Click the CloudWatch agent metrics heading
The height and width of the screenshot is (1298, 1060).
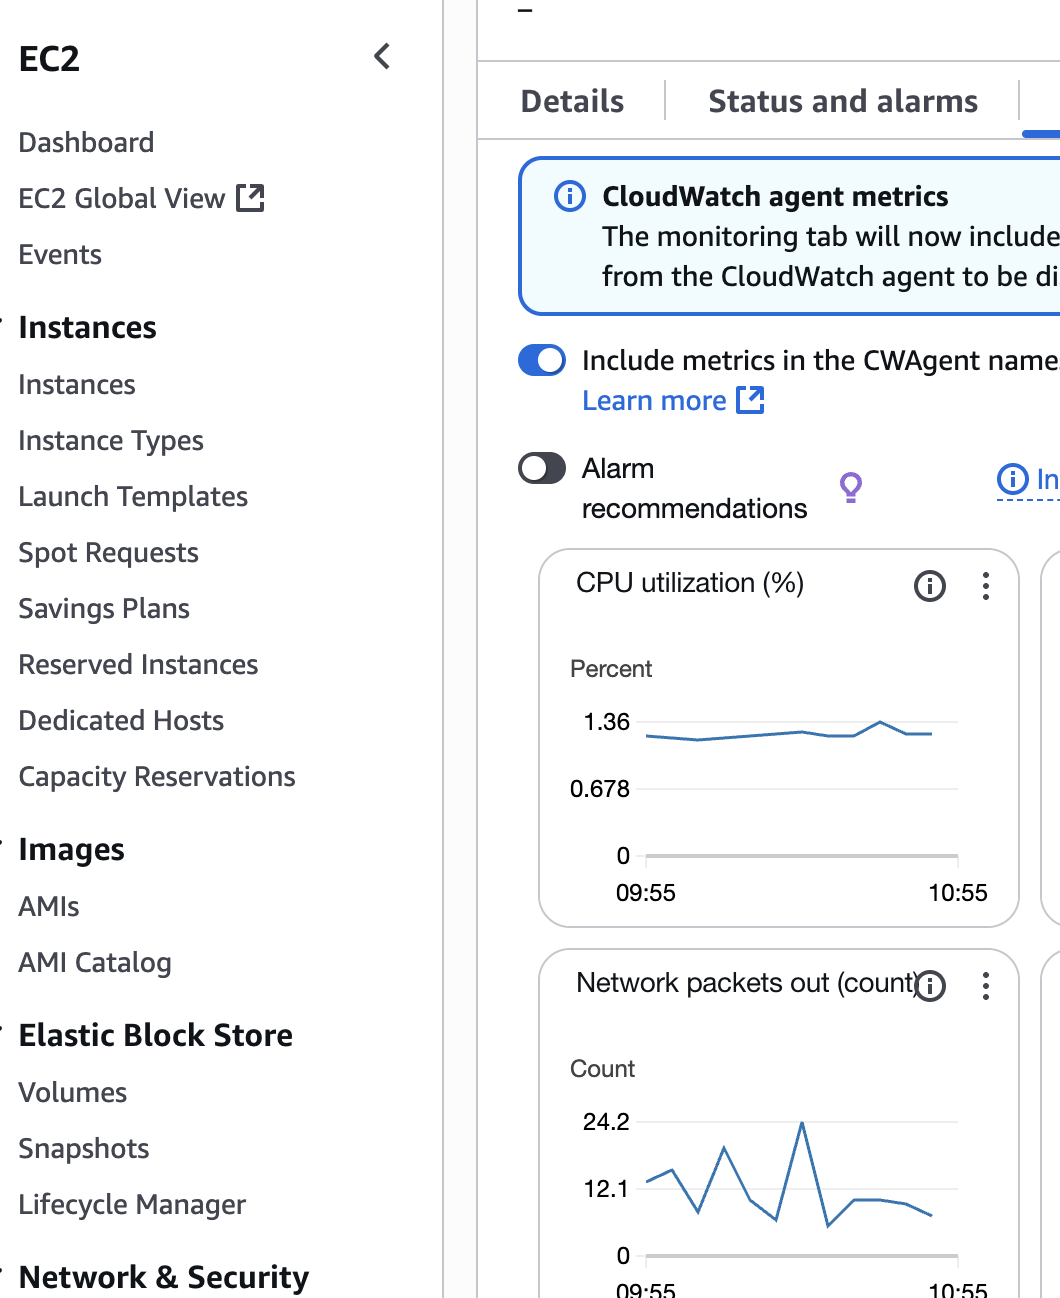[x=775, y=196]
